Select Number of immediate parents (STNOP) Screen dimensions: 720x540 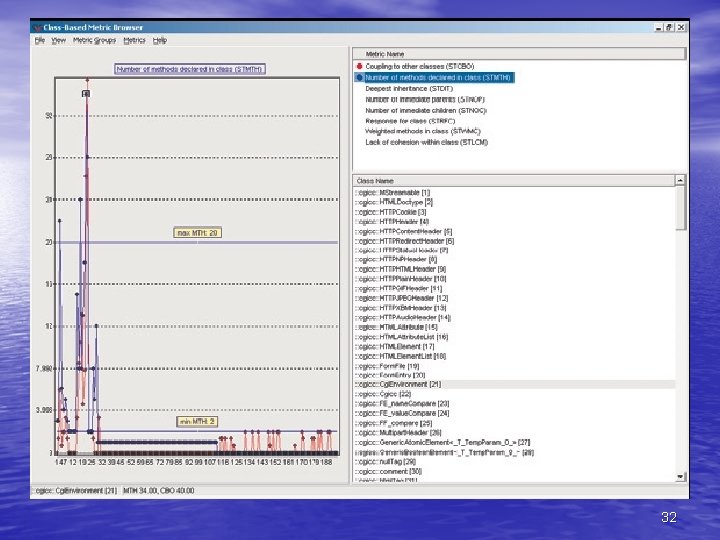point(425,100)
